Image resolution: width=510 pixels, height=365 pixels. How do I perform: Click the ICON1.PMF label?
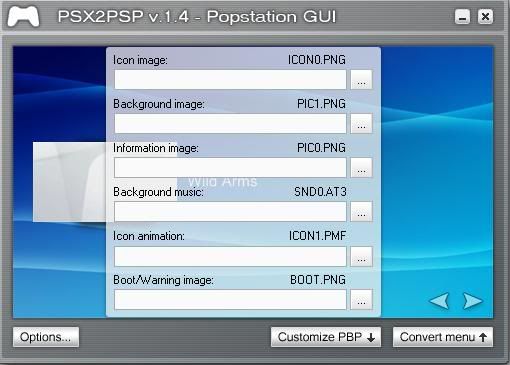[317, 236]
